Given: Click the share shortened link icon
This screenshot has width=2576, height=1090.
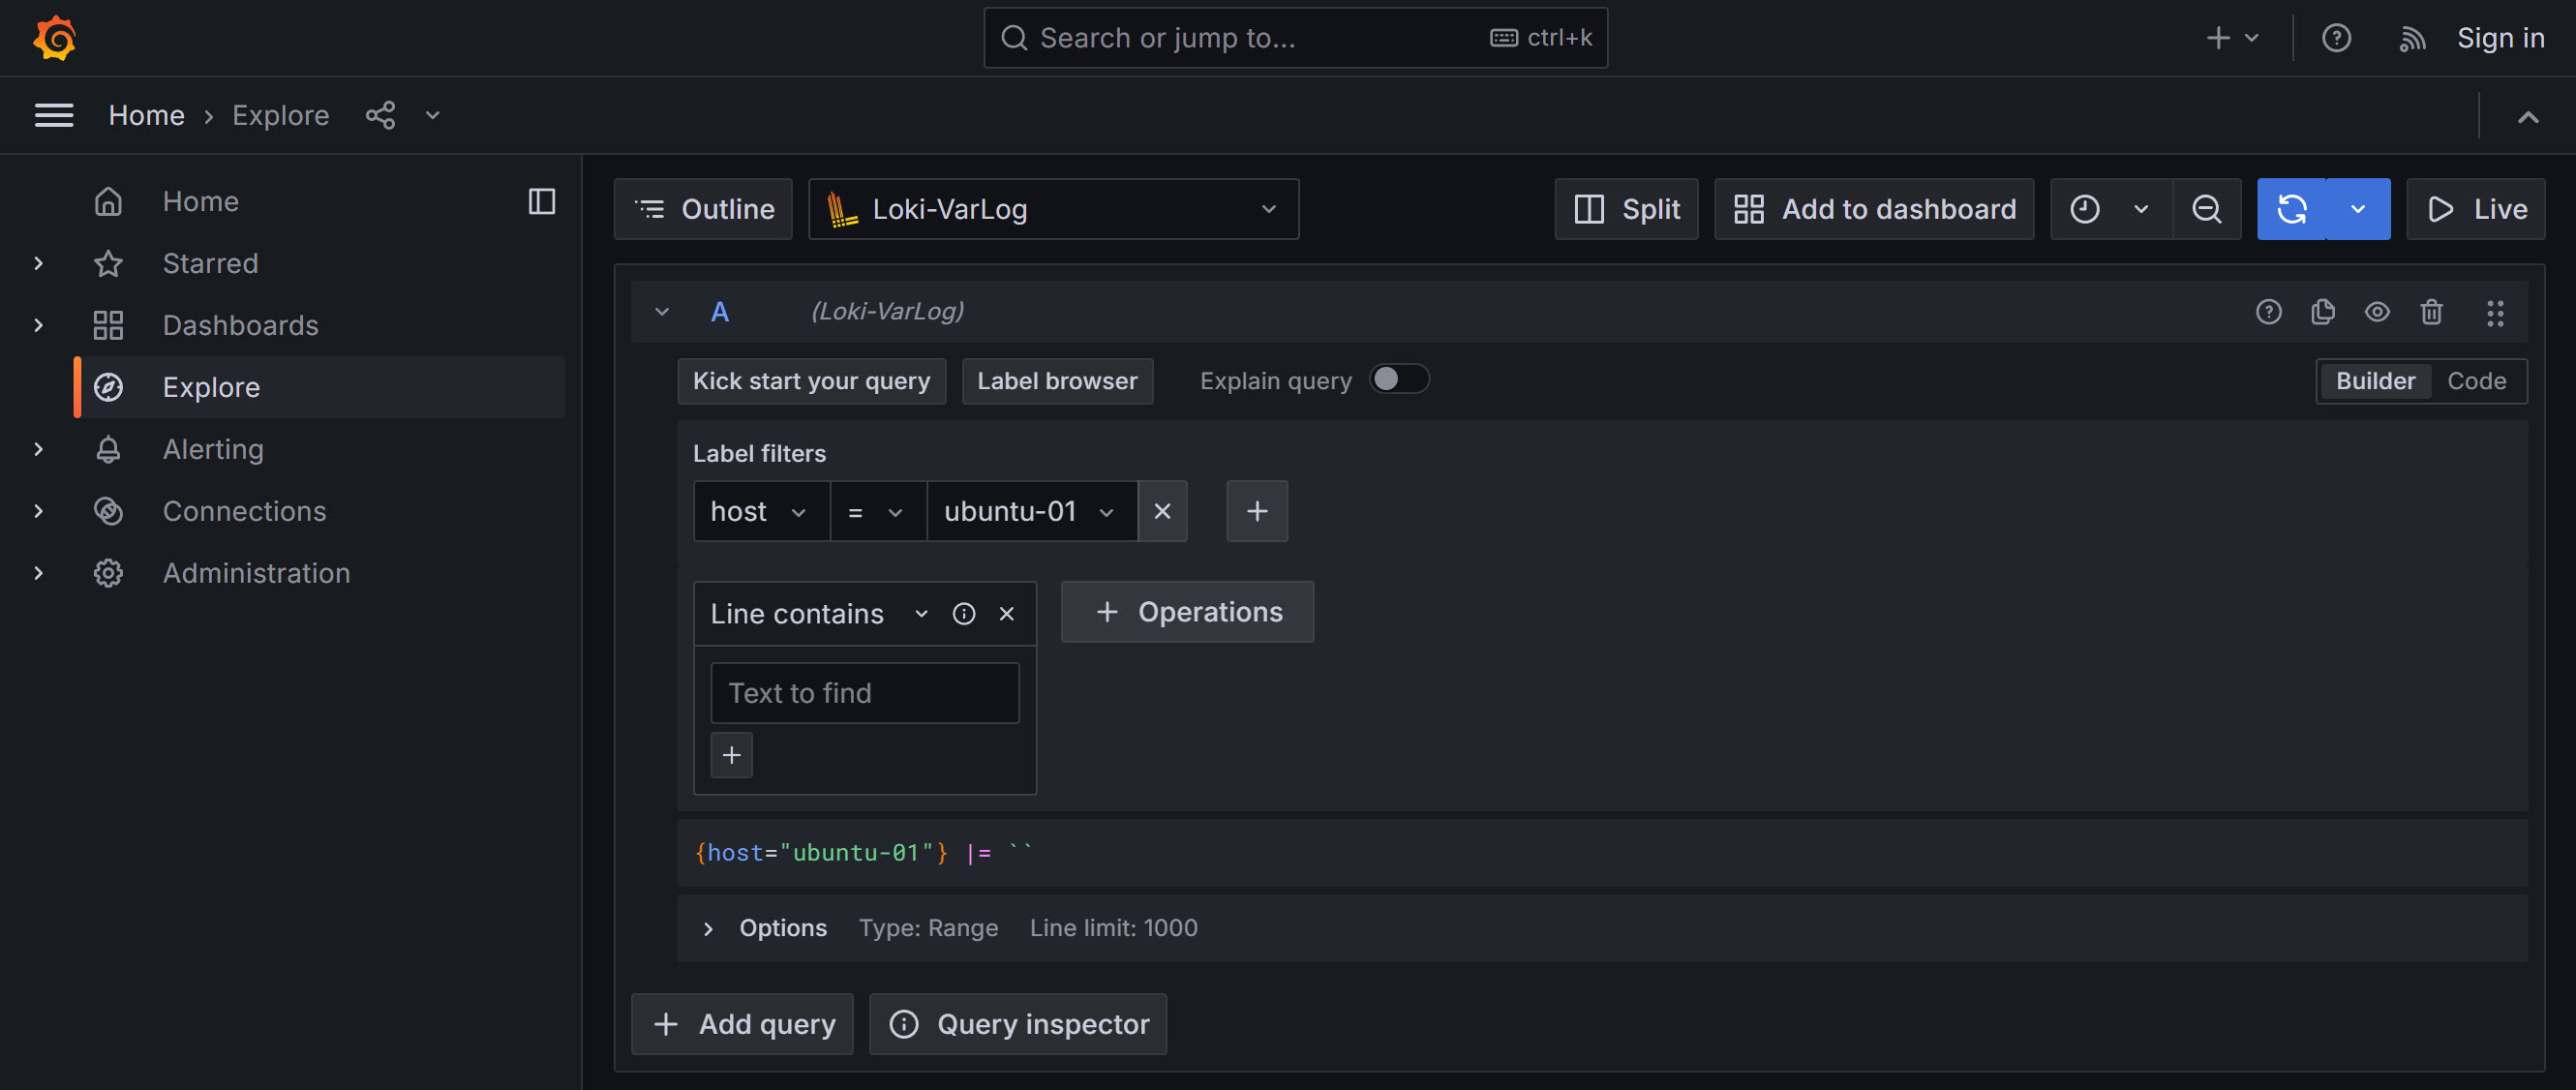Looking at the screenshot, I should point(381,115).
